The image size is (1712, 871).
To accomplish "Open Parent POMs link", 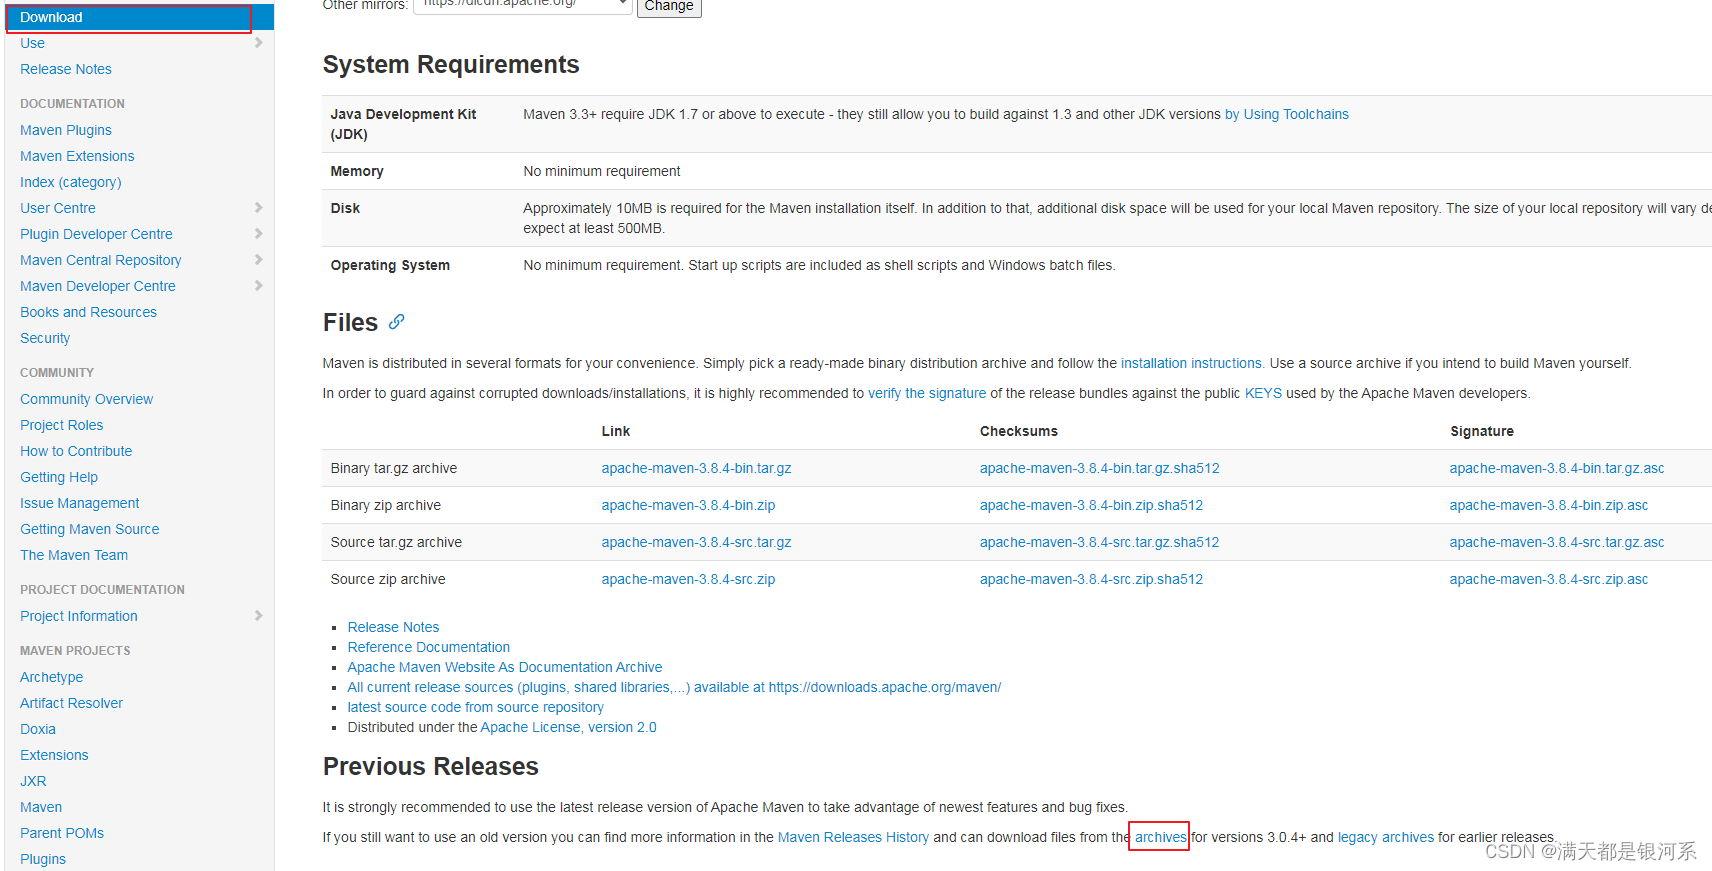I will (62, 833).
